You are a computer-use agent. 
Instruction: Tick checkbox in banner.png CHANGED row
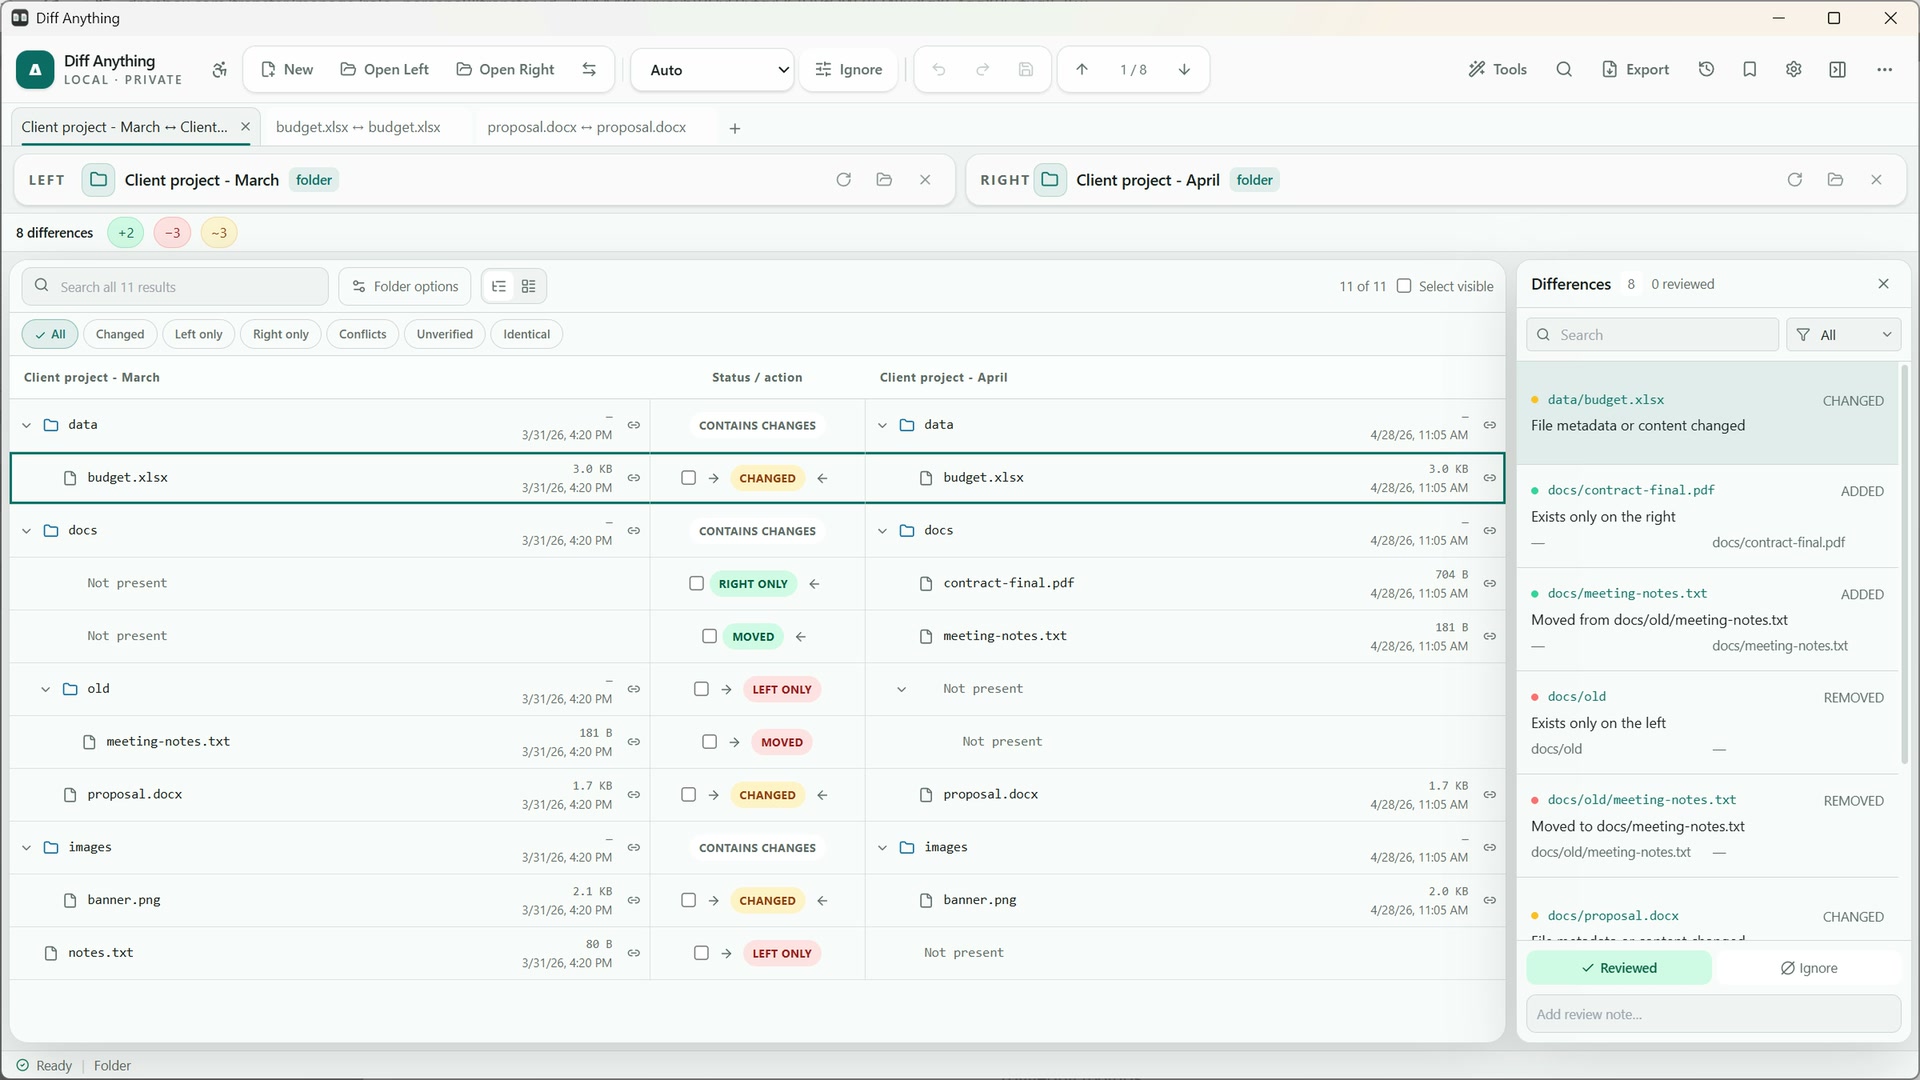click(688, 900)
